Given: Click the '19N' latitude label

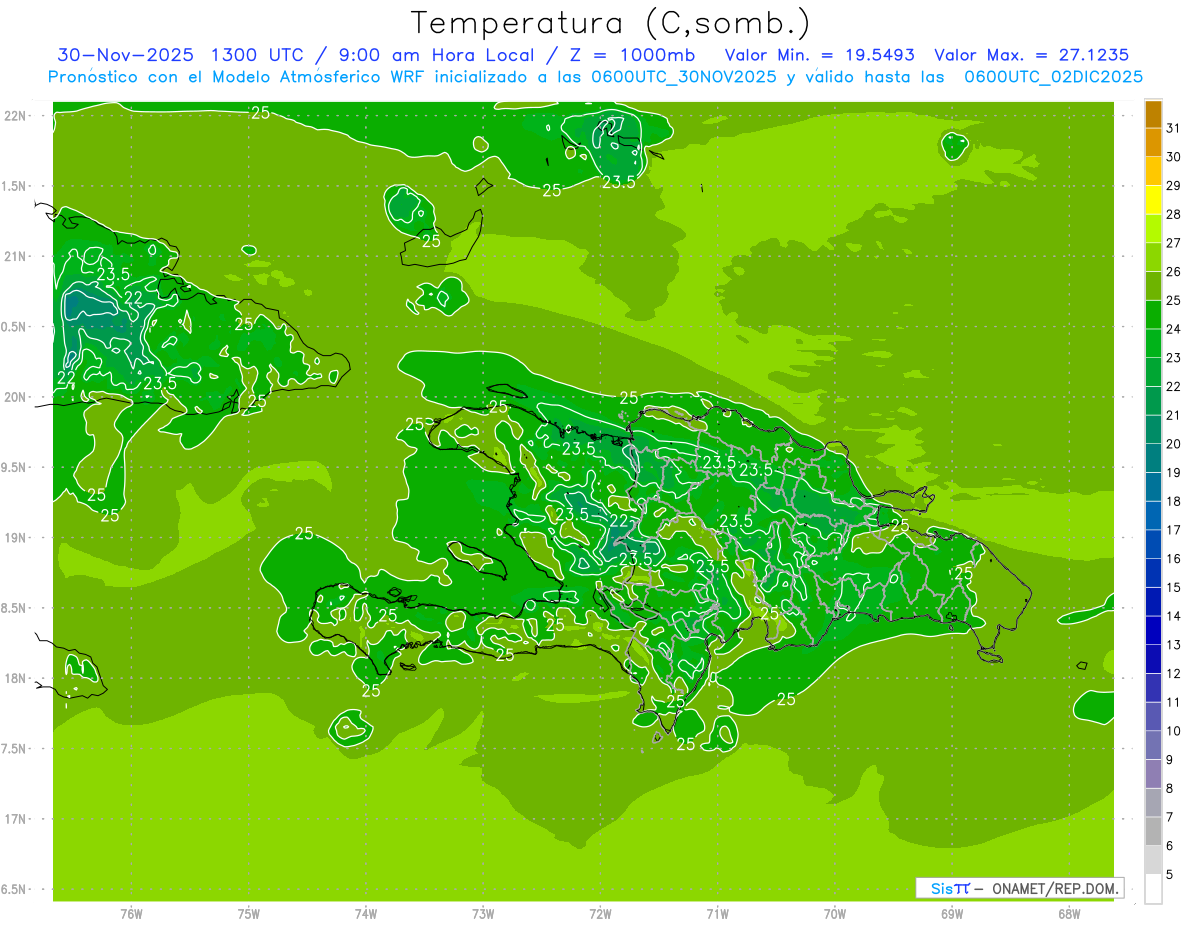Looking at the screenshot, I should coord(16,538).
